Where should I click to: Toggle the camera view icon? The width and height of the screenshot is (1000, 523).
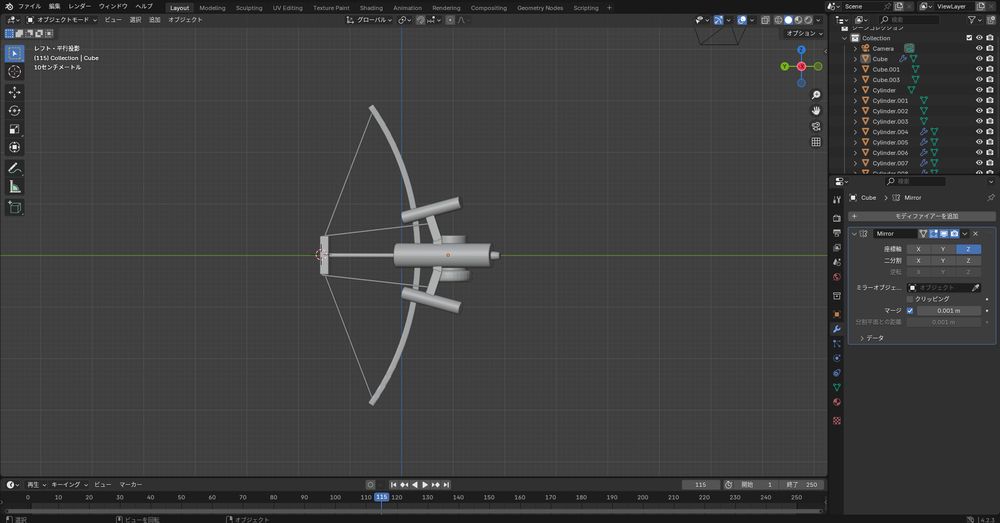(x=816, y=126)
